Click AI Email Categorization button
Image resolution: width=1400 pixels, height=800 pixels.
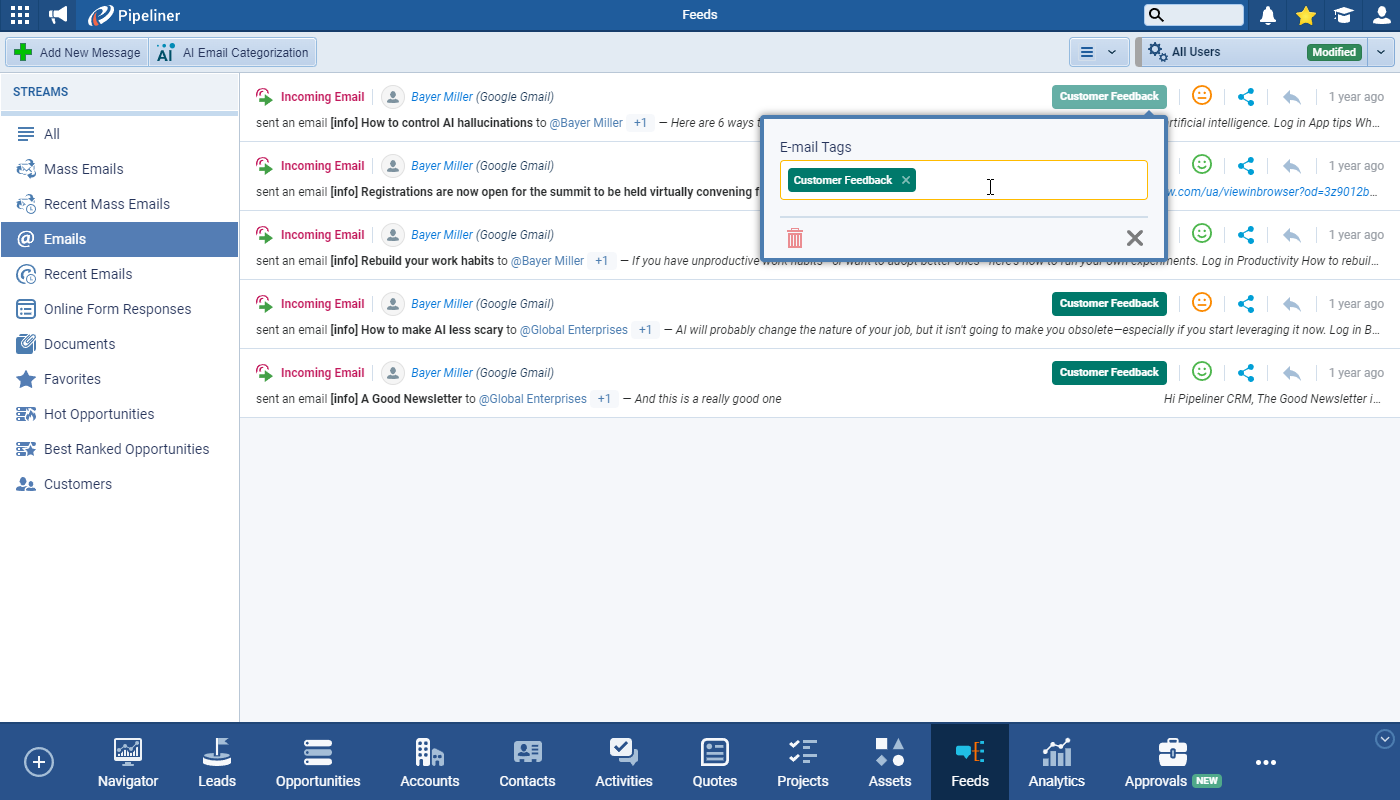233,52
